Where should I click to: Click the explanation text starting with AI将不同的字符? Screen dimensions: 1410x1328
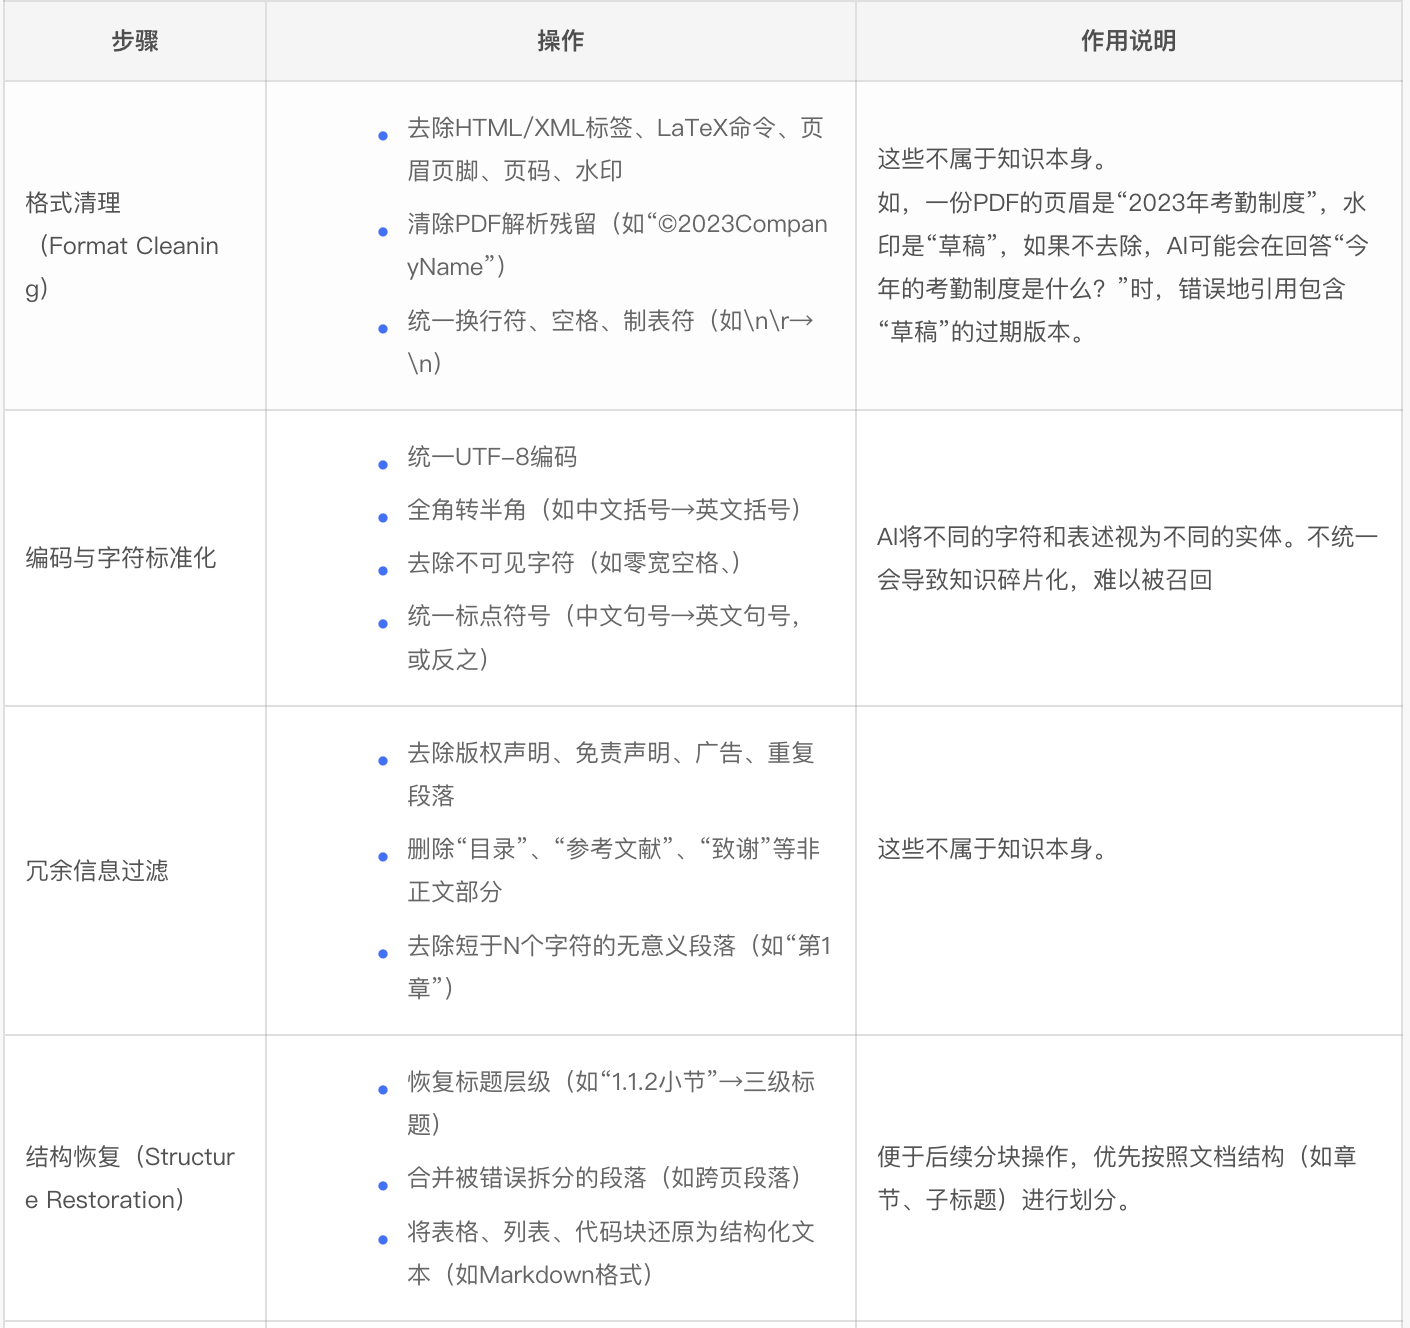click(1127, 558)
